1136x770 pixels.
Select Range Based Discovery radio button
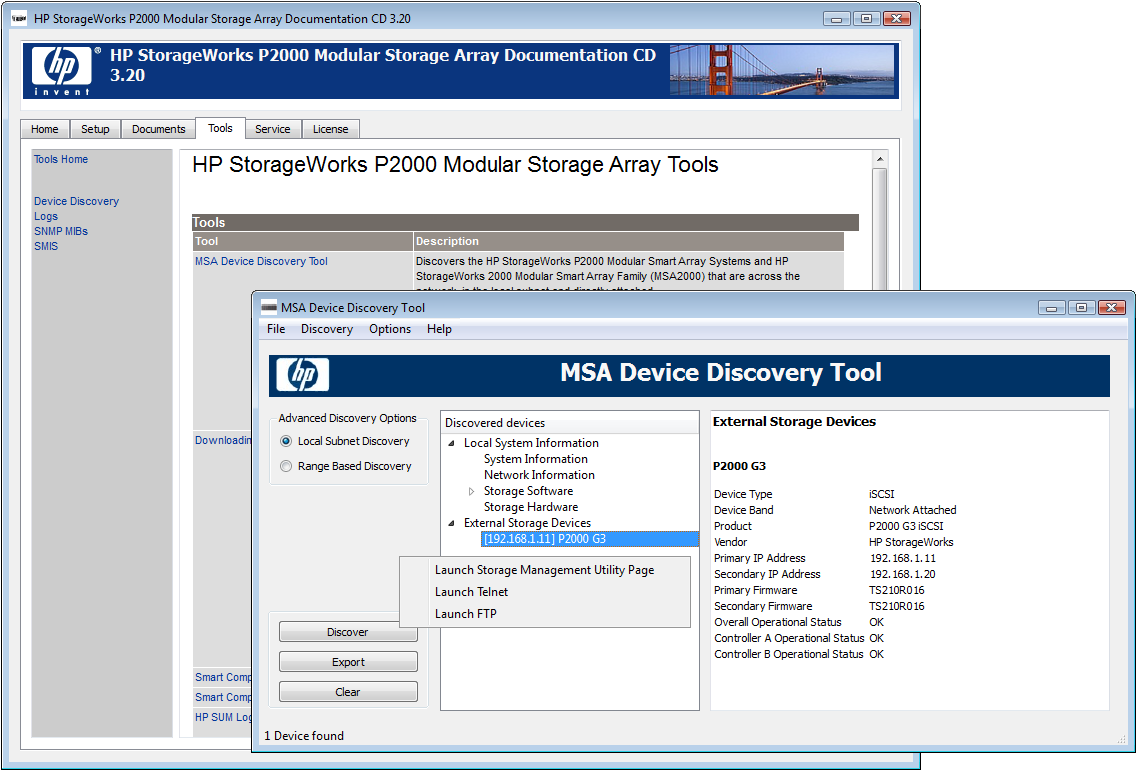(286, 466)
